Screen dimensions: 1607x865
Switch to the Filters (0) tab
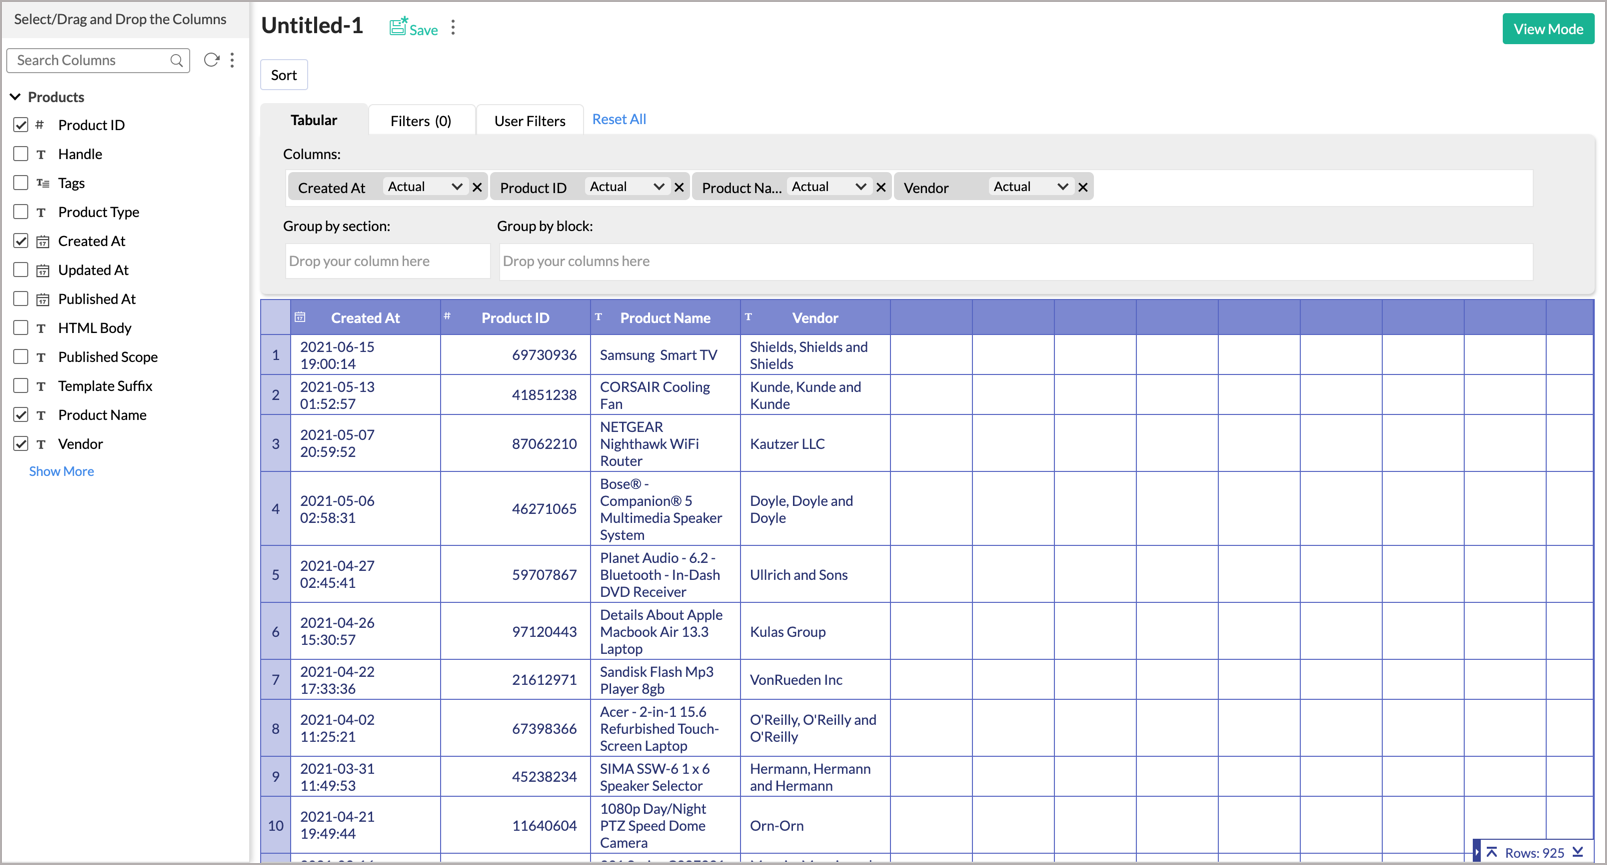point(420,121)
